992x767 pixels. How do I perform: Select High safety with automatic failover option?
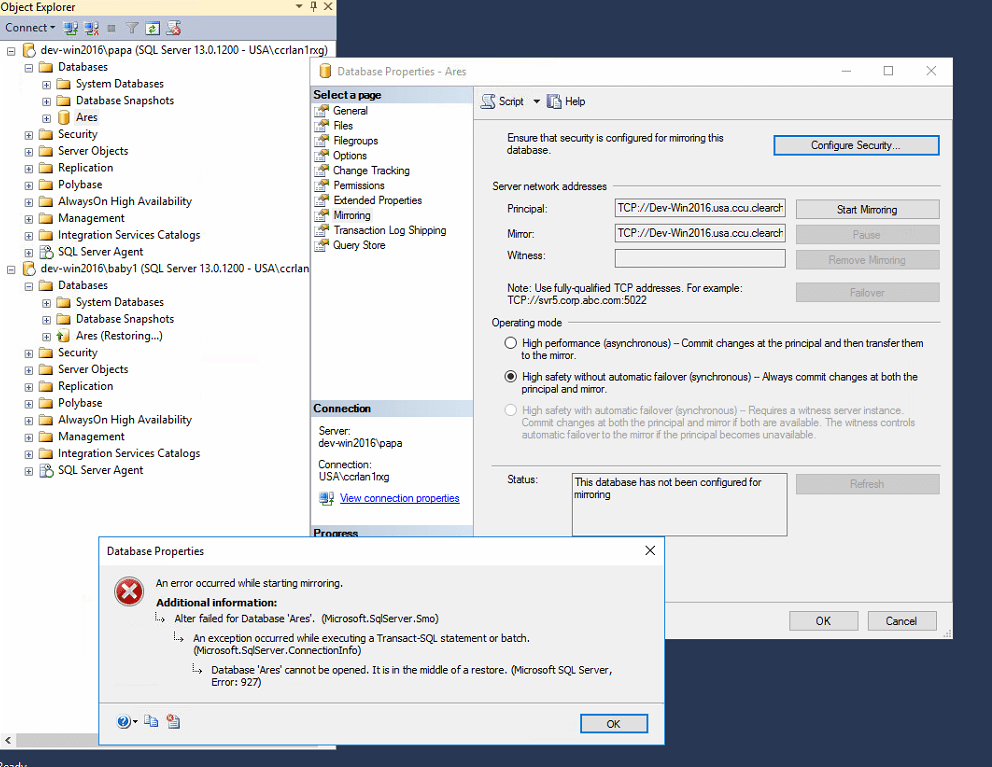tap(512, 411)
